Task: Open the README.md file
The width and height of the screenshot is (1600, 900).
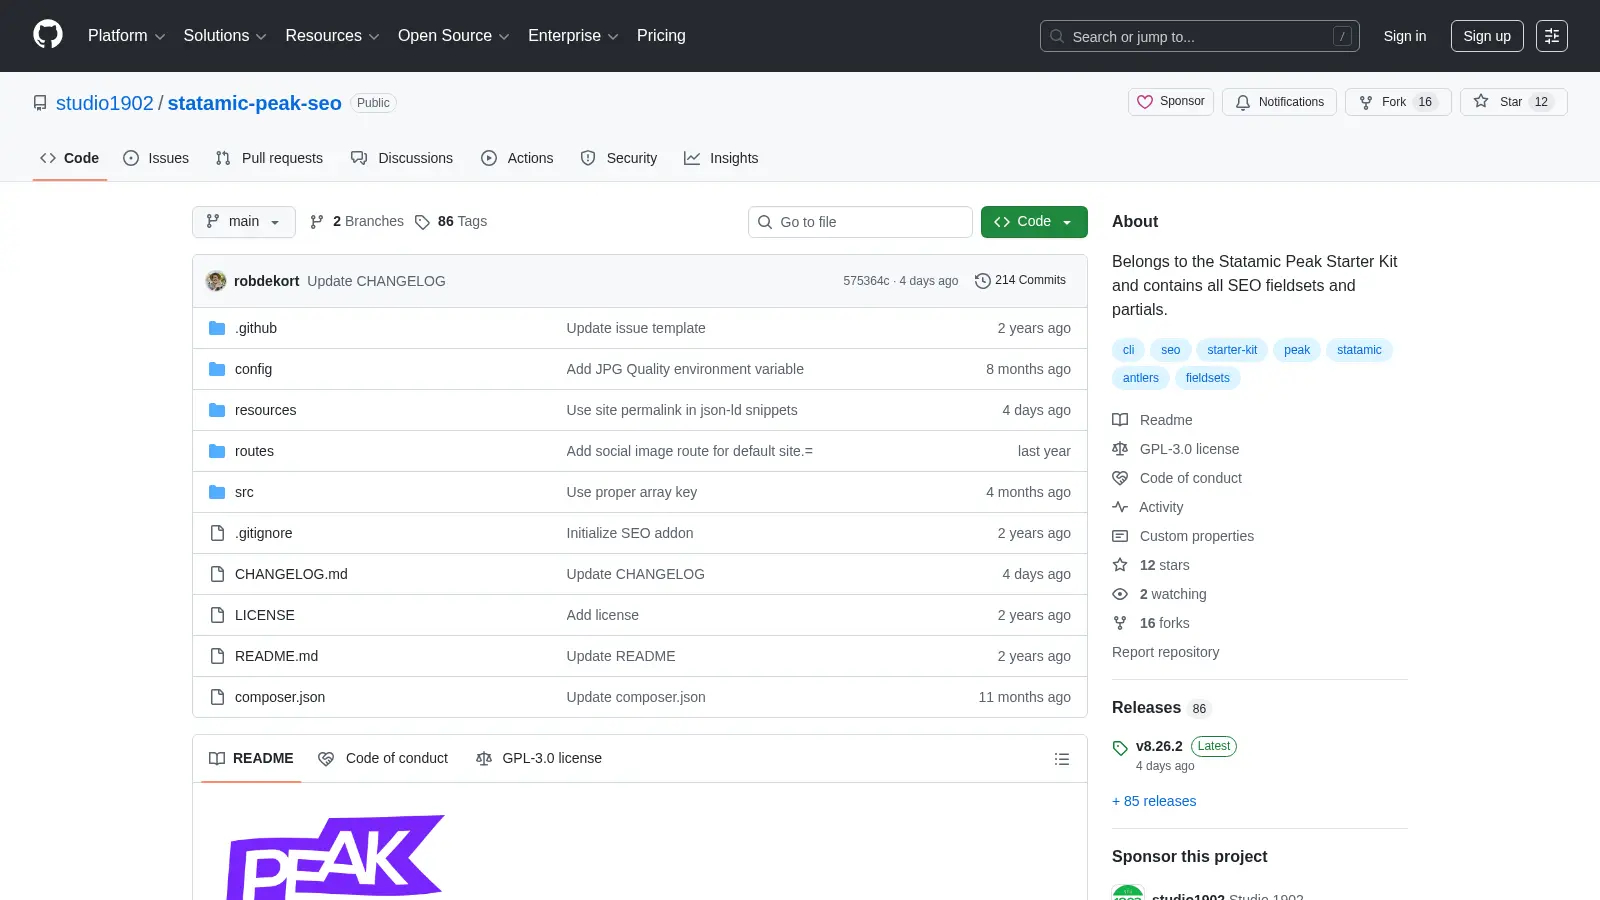Action: [276, 656]
